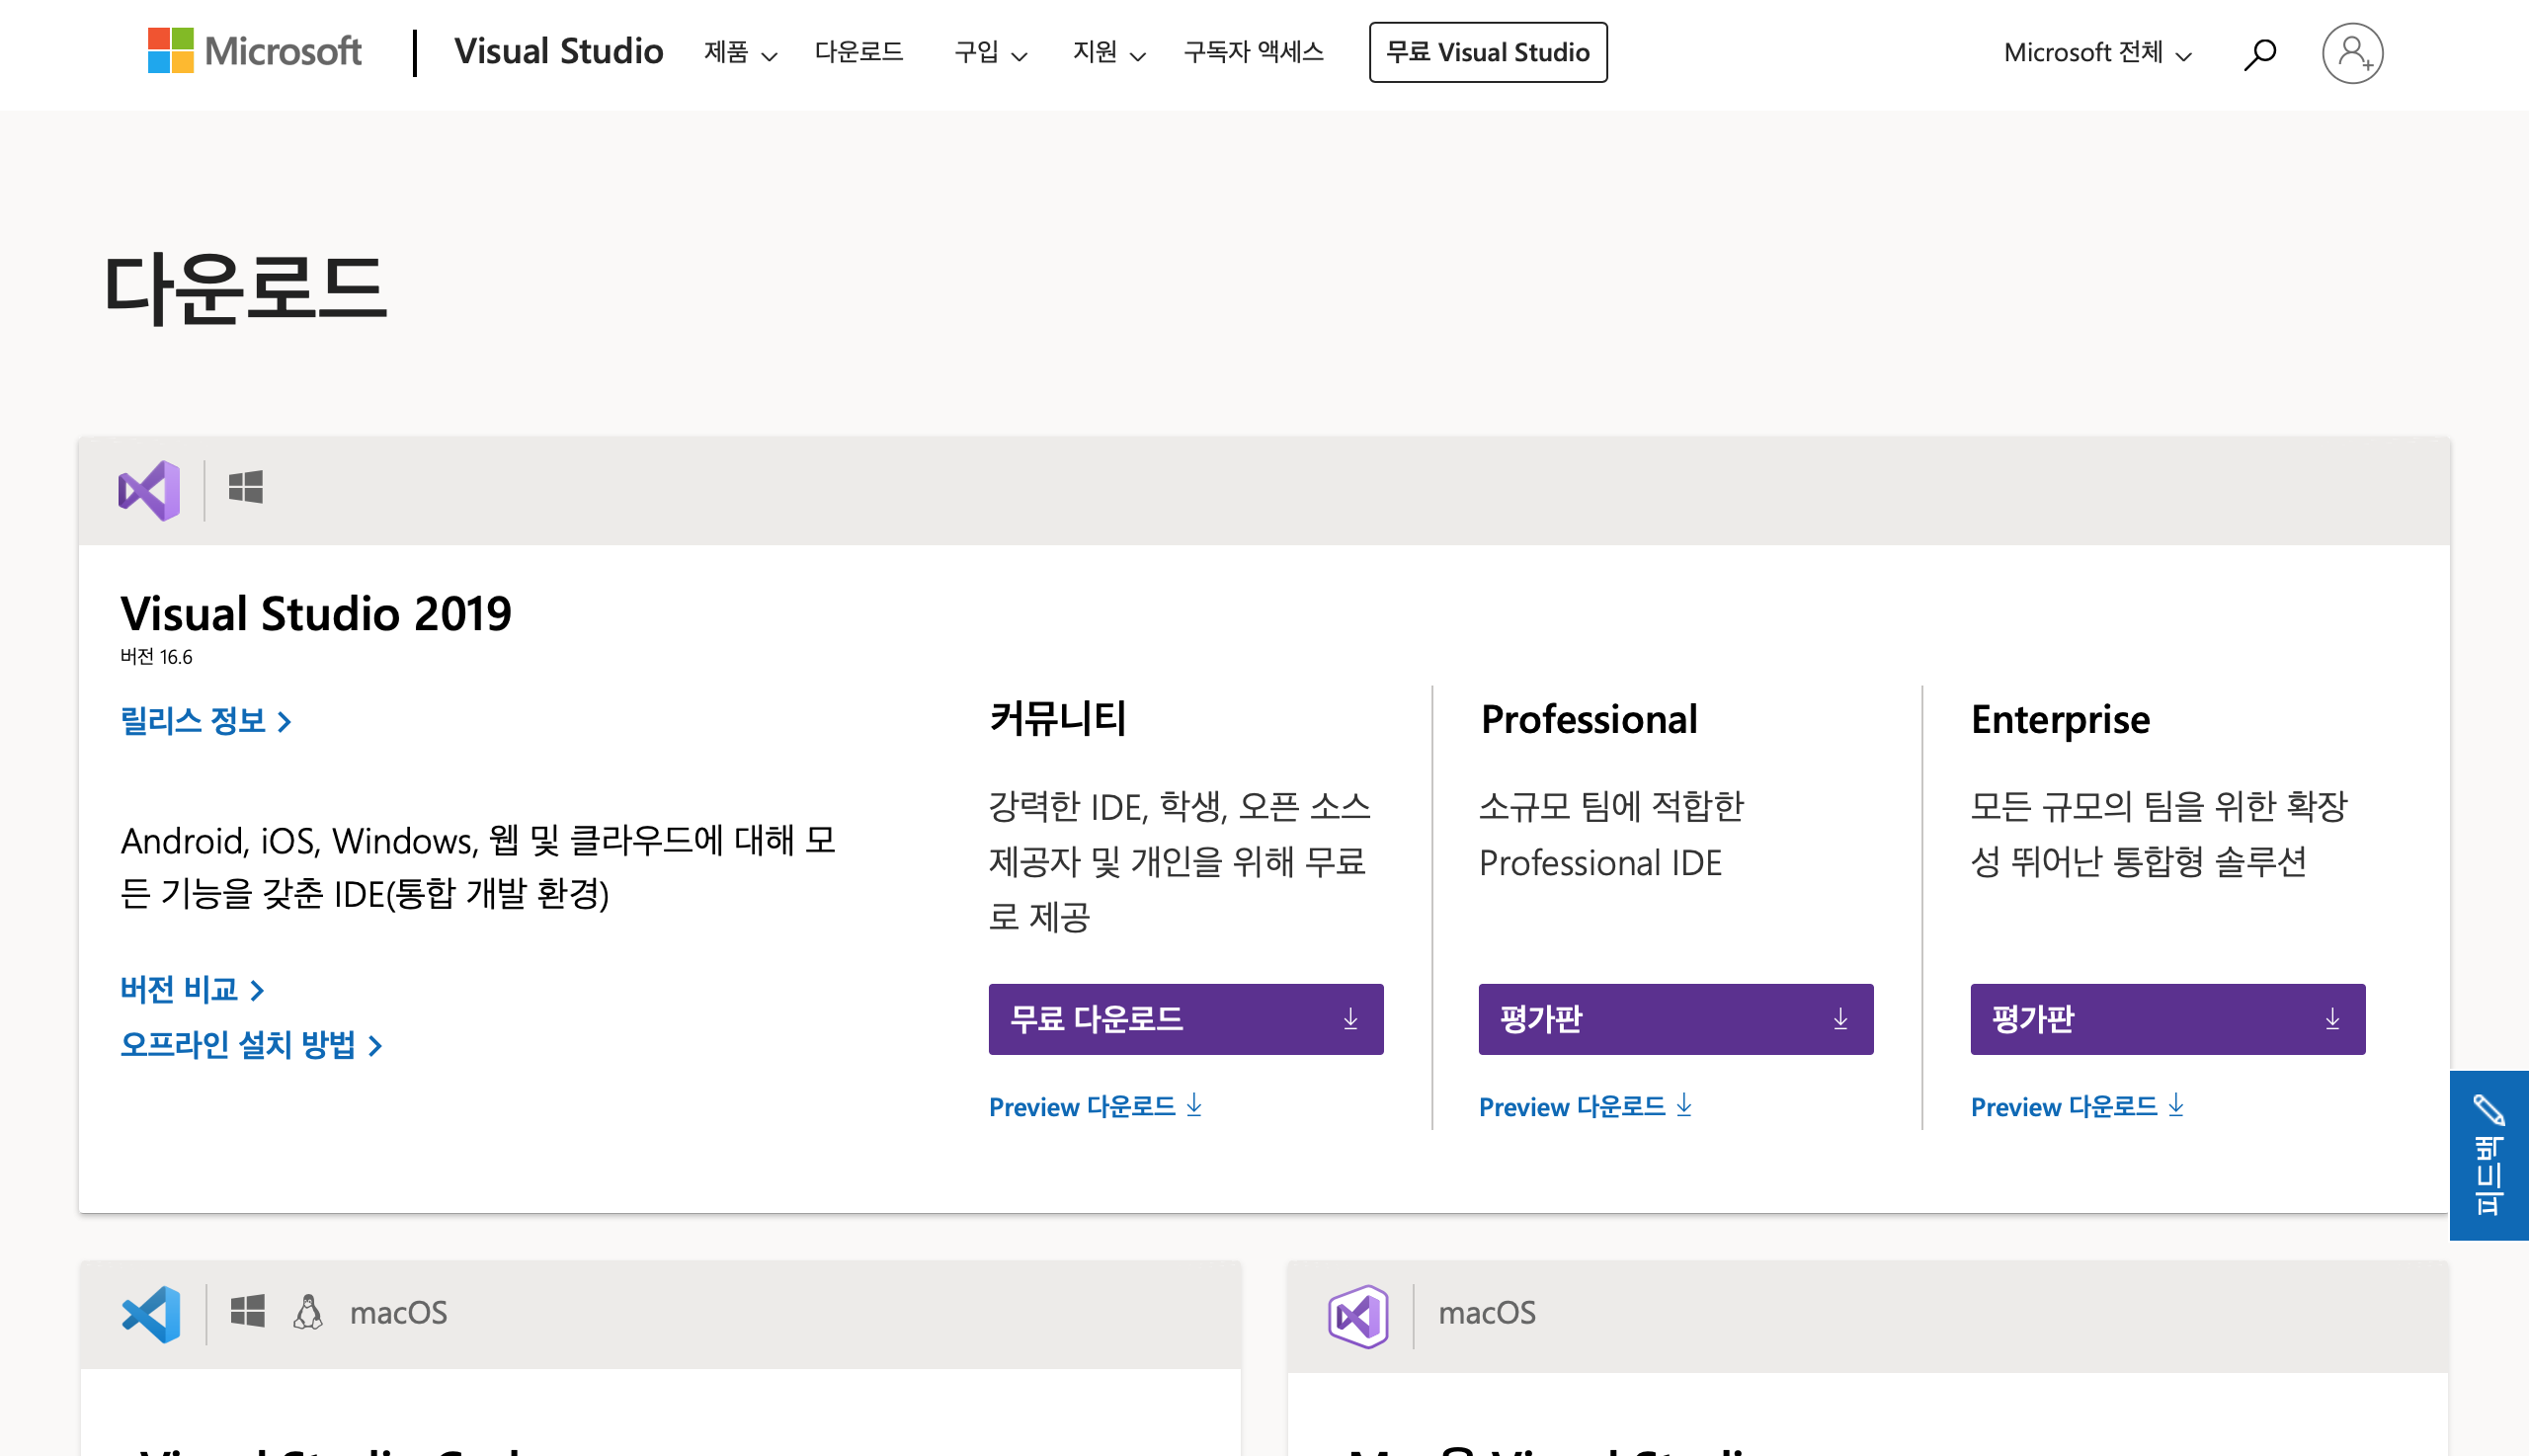The height and width of the screenshot is (1456, 2529).
Task: Expand the 구입 dropdown menu
Action: pyautogui.click(x=989, y=52)
